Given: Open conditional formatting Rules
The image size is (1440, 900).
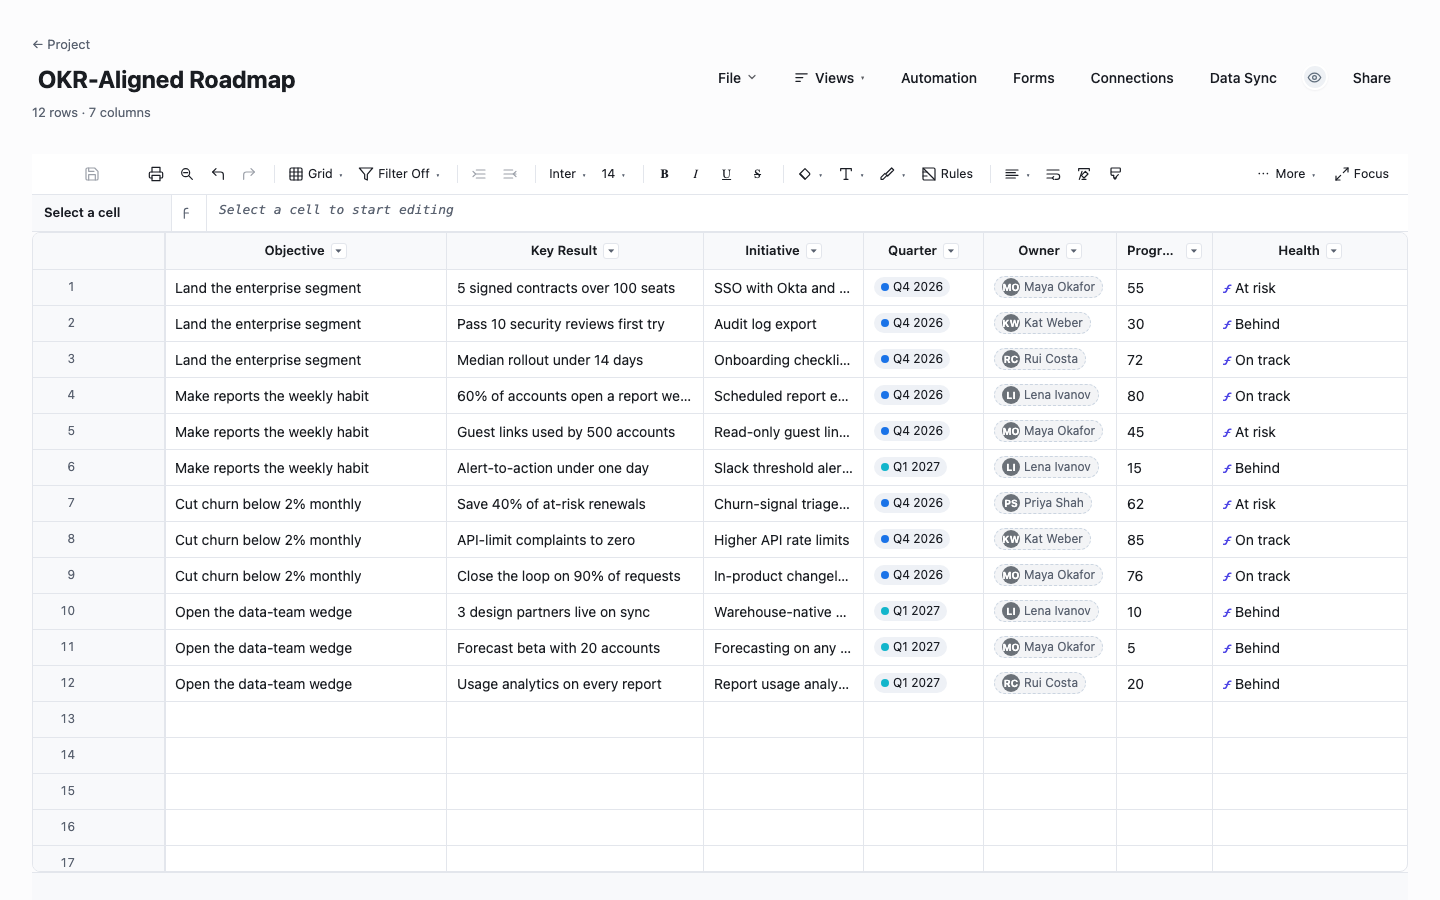Looking at the screenshot, I should [x=947, y=174].
